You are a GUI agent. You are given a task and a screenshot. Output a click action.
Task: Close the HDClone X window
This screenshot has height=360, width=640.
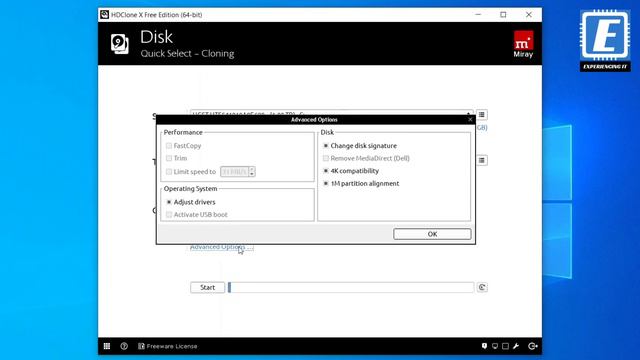click(529, 15)
